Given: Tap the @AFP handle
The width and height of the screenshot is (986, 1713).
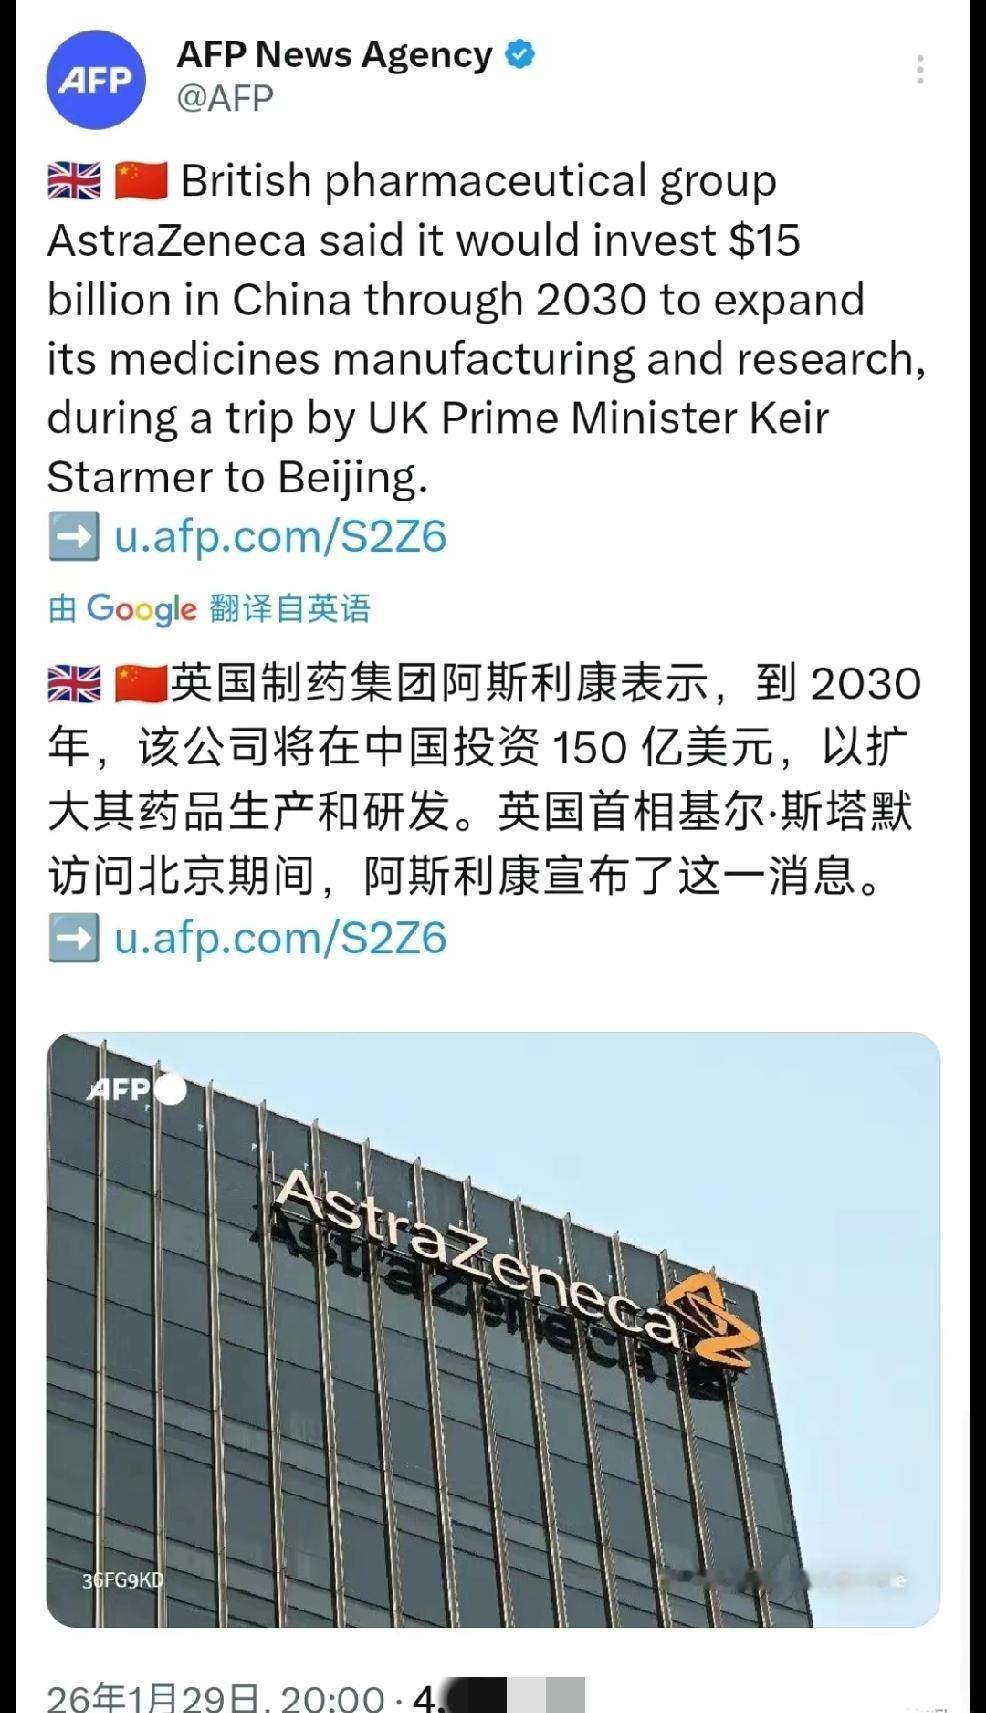Looking at the screenshot, I should click(225, 98).
